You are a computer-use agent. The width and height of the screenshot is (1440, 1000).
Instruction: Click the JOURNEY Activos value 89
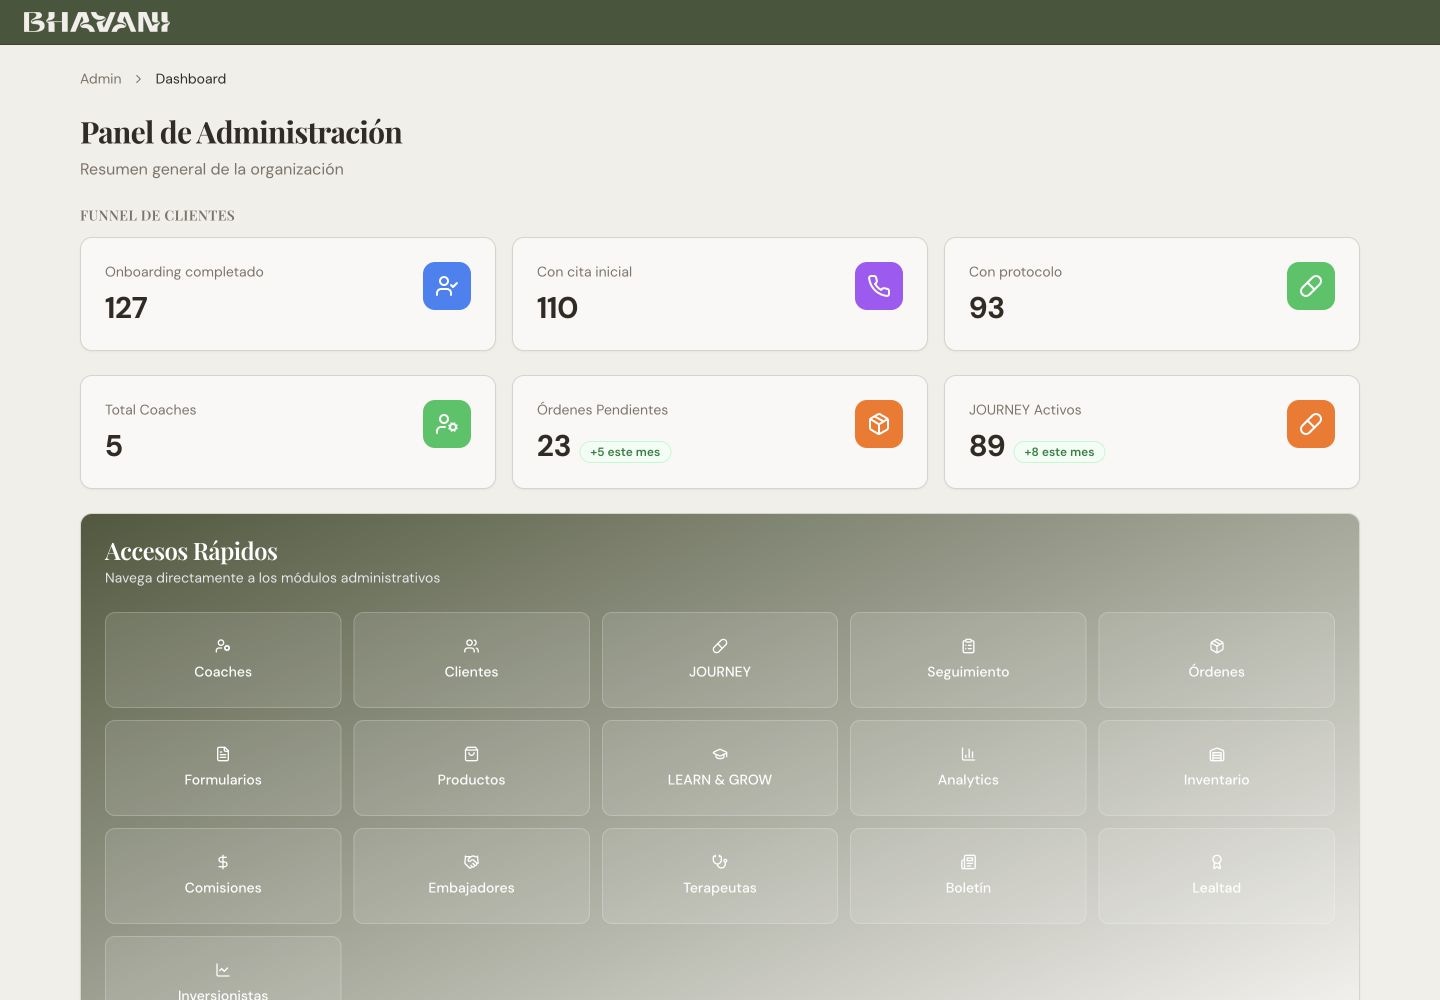[987, 446]
